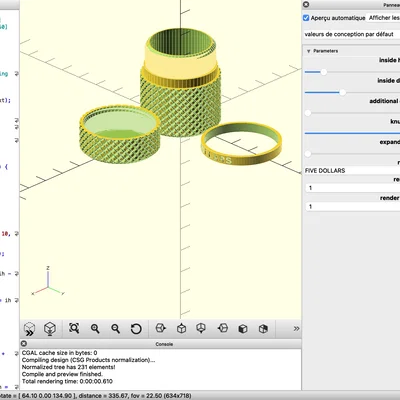
Task: Toggle the Aperçu automatique checkbox
Action: tap(306, 18)
